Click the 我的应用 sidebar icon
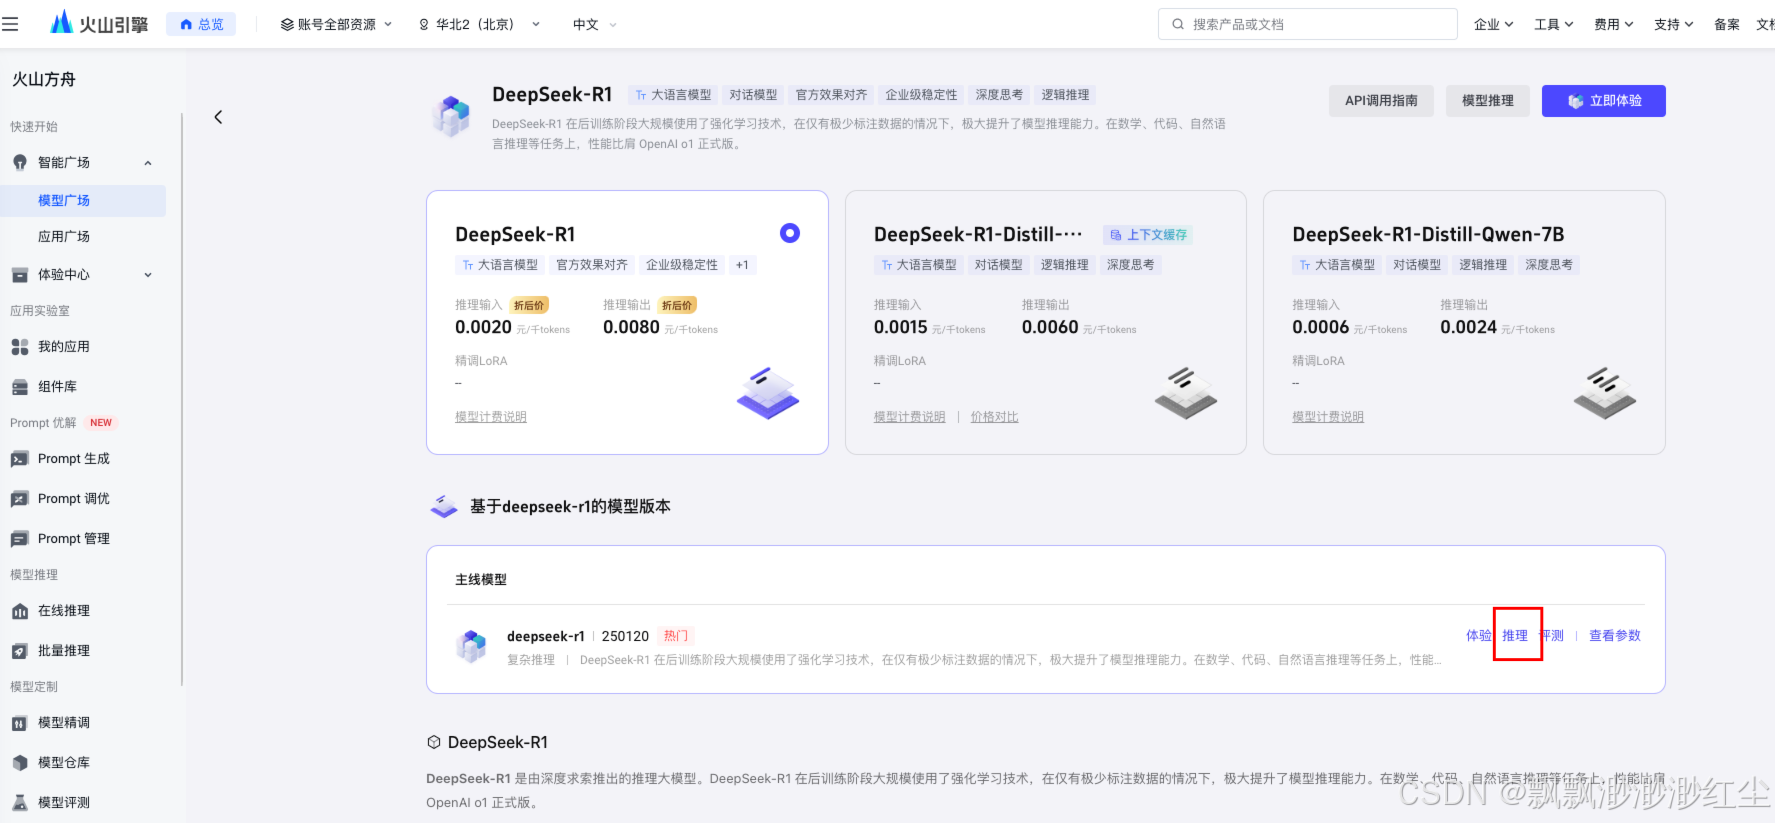This screenshot has height=823, width=1775. point(20,347)
